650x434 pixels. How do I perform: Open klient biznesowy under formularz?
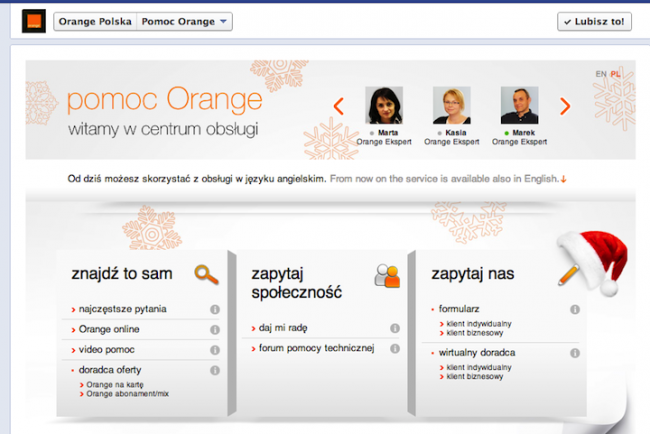point(475,333)
